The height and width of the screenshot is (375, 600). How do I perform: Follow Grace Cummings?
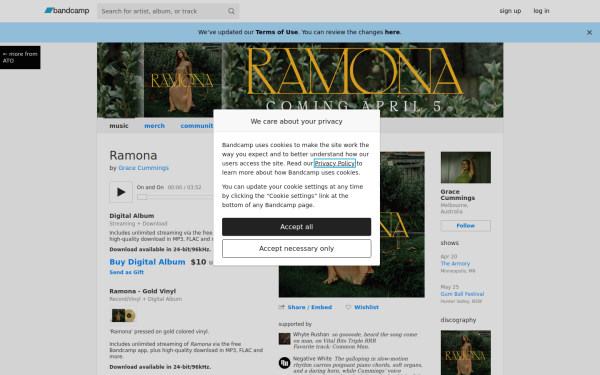point(466,226)
